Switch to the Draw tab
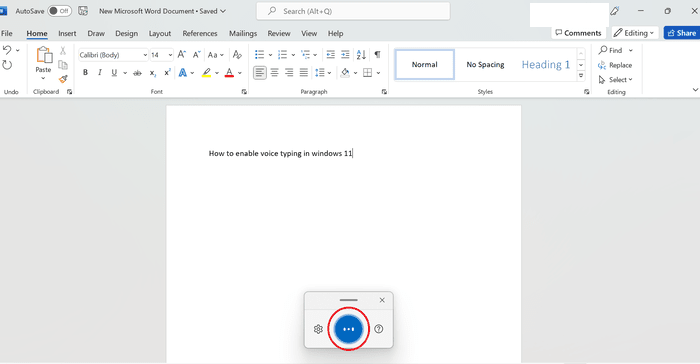Image resolution: width=700 pixels, height=364 pixels. (96, 33)
